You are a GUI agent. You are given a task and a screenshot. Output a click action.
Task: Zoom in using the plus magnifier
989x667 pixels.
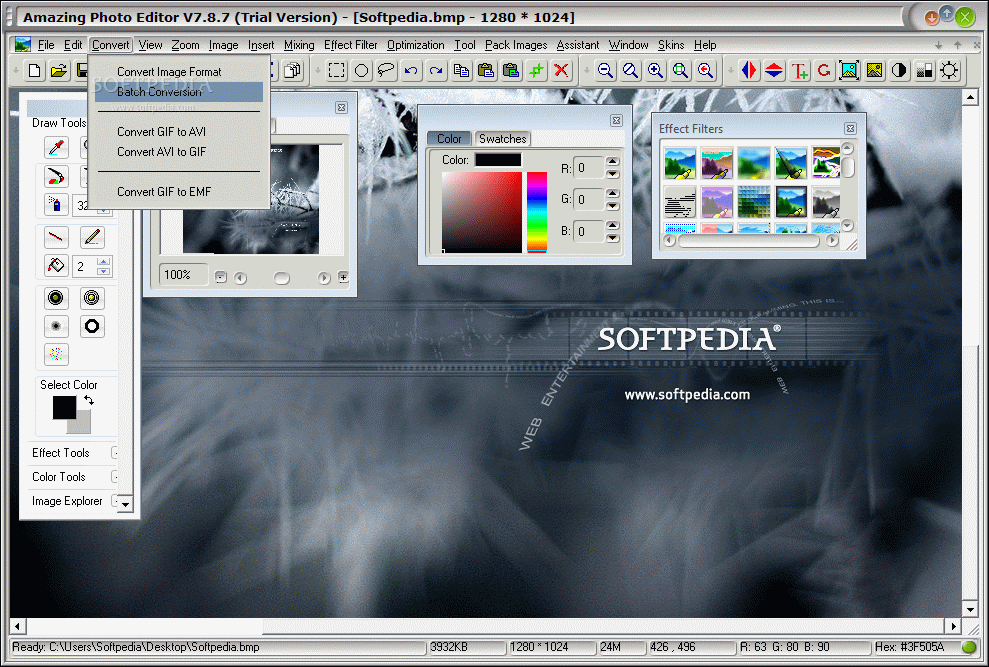point(655,70)
